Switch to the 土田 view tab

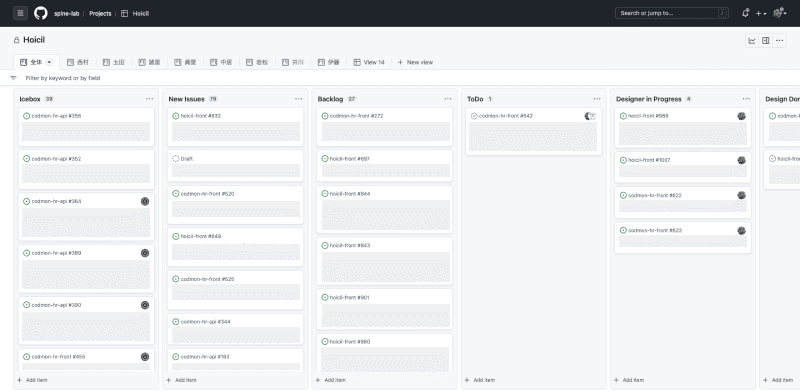(x=113, y=62)
